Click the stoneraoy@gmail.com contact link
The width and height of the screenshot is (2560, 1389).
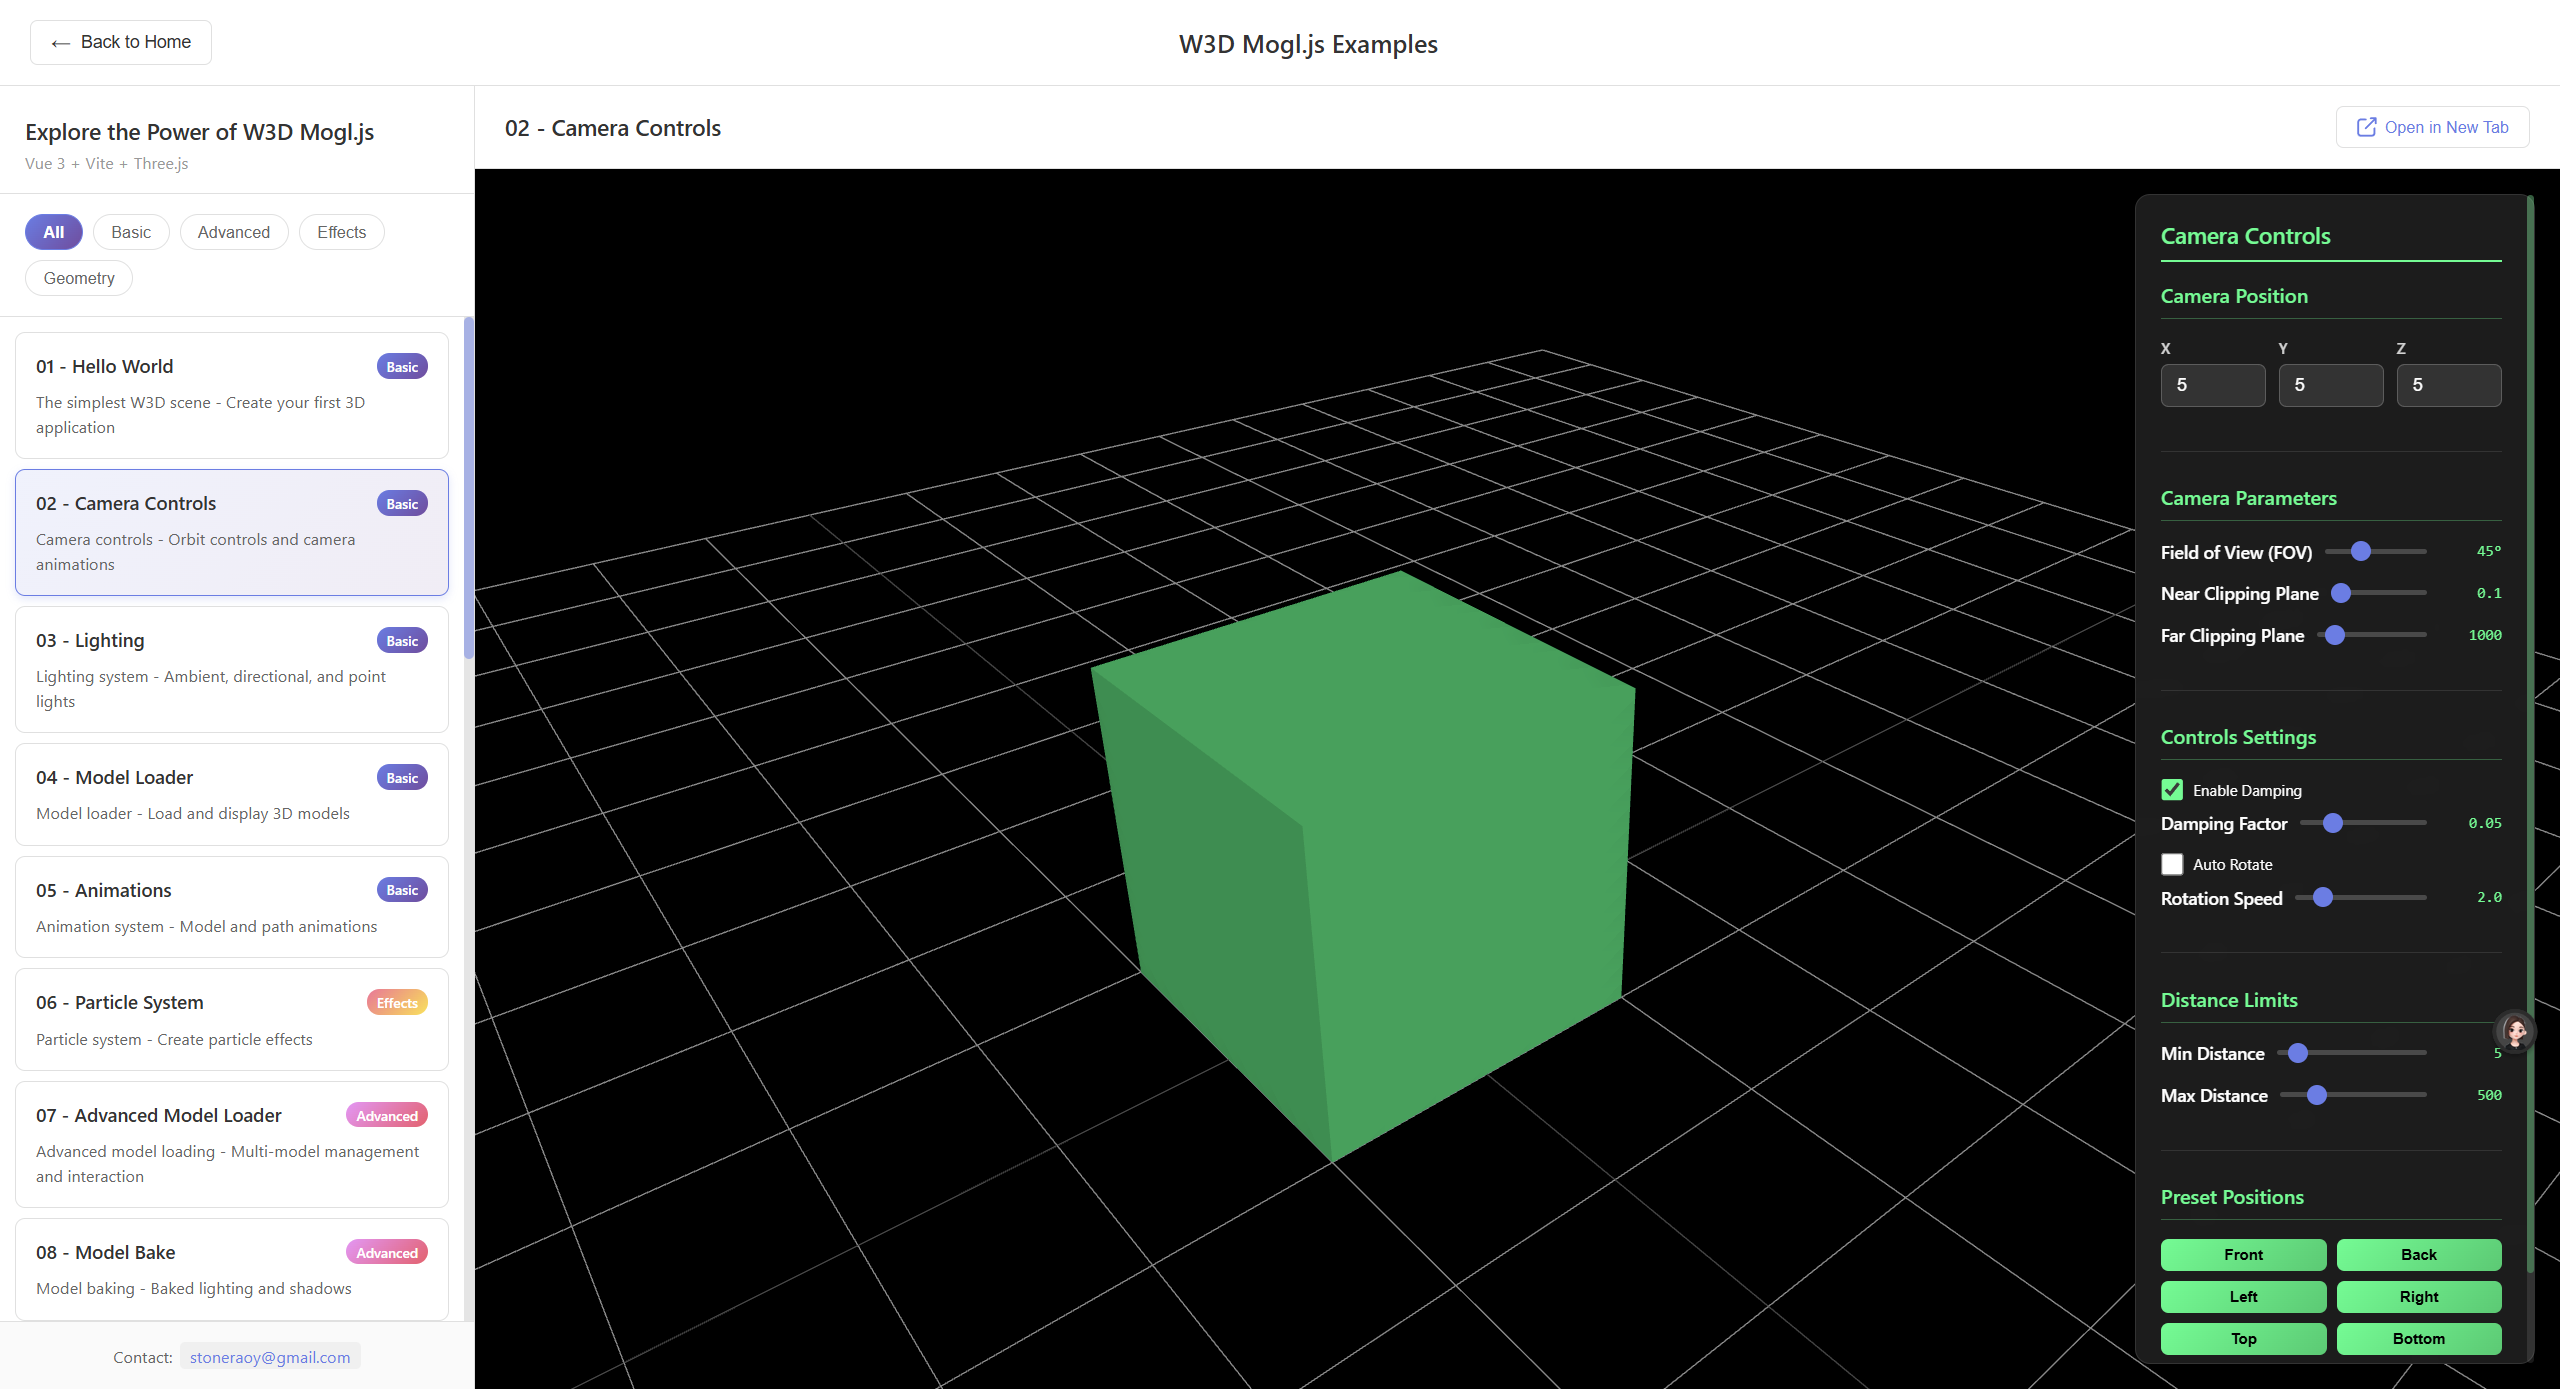coord(270,1357)
